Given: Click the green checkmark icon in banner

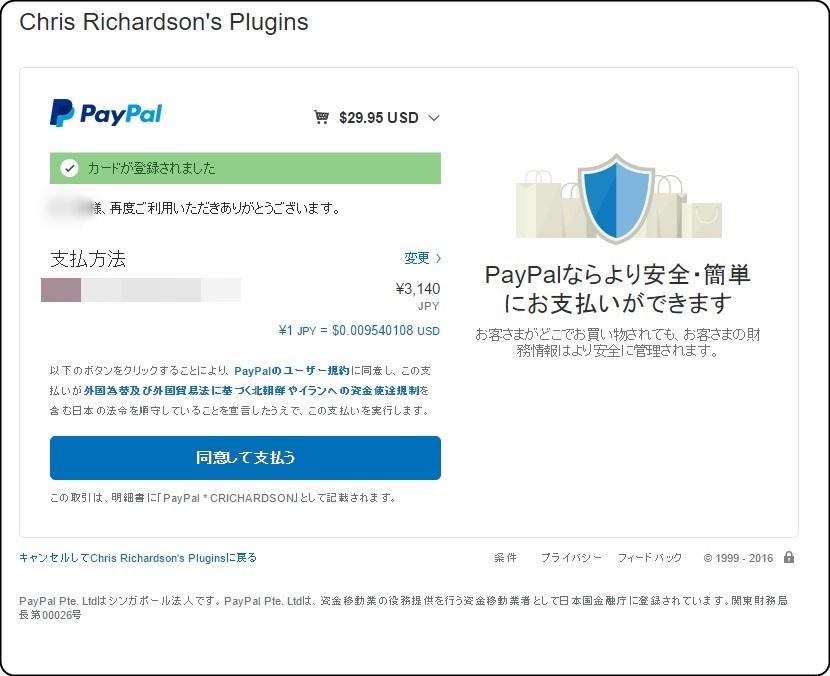Looking at the screenshot, I should click(69, 168).
